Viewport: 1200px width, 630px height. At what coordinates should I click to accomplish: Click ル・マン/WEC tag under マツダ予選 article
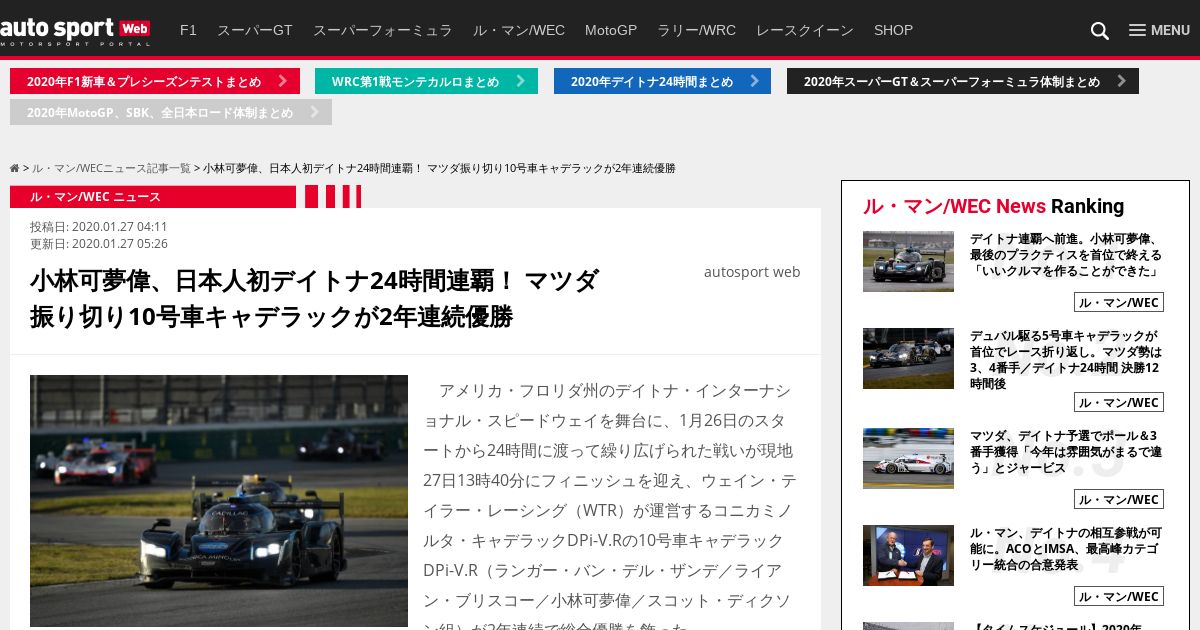pos(1119,499)
